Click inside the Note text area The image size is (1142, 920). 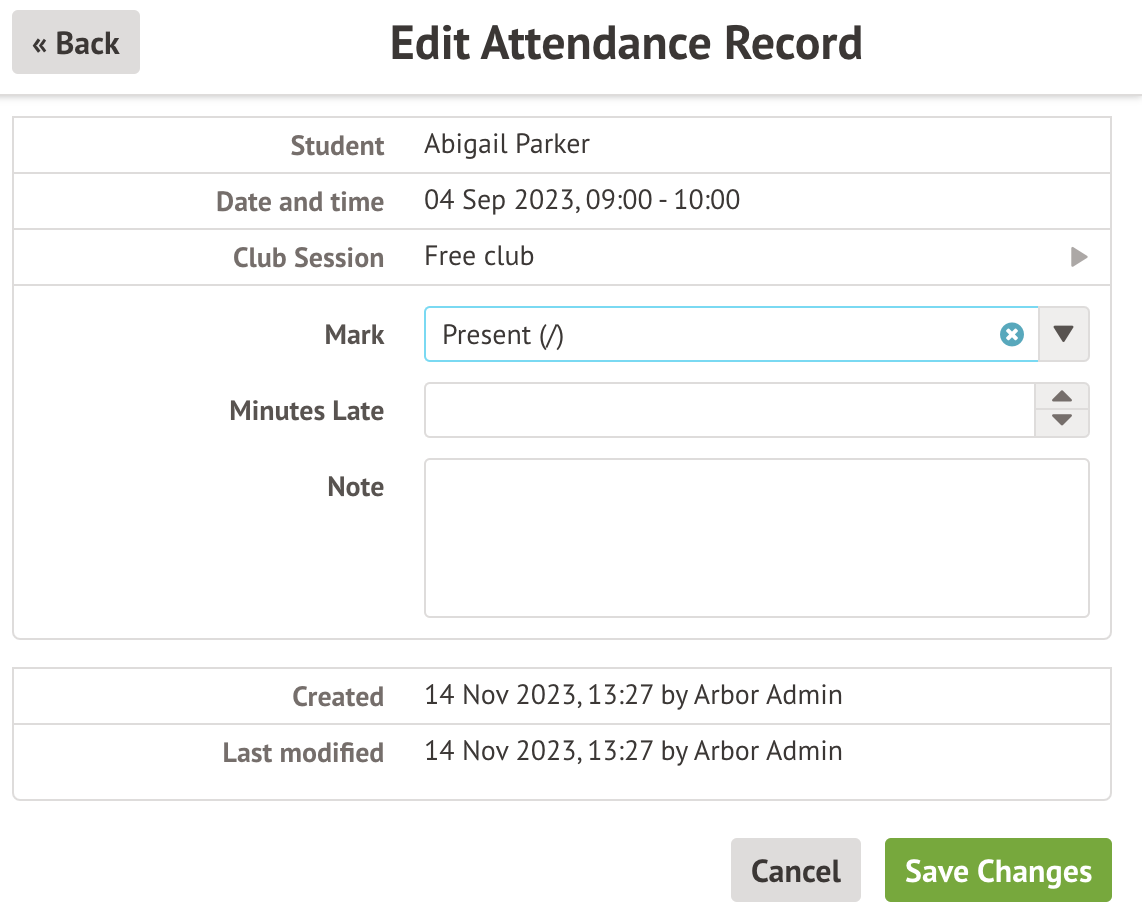(757, 537)
